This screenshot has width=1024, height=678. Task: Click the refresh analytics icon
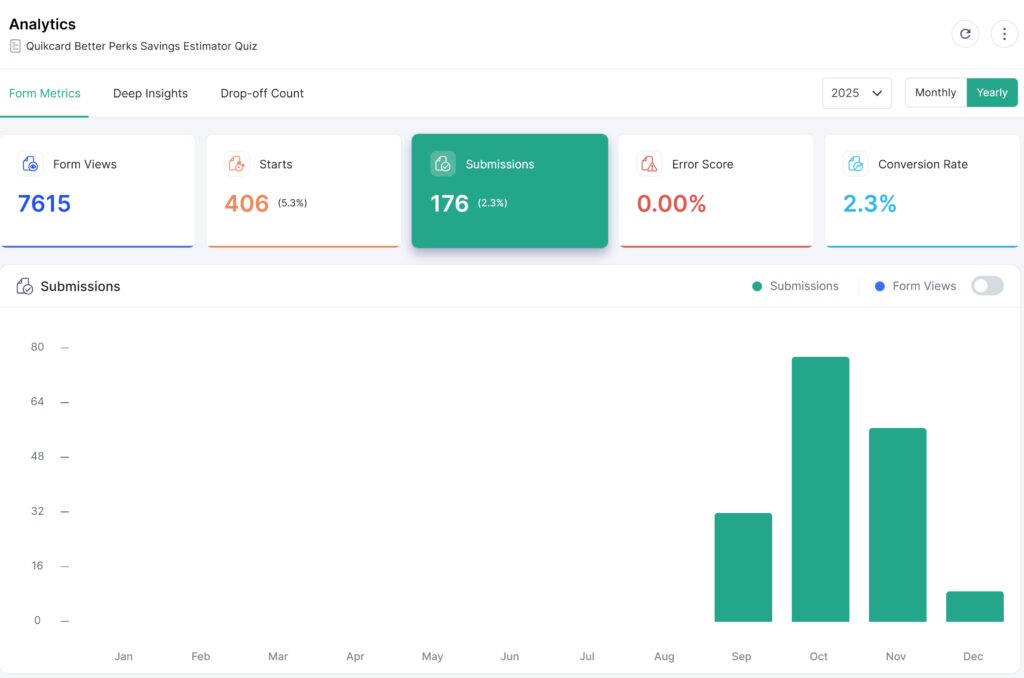965,34
